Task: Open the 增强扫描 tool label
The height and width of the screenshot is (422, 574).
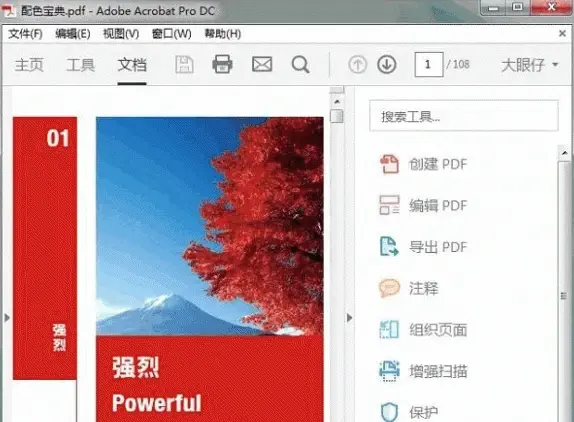Action: 438,371
